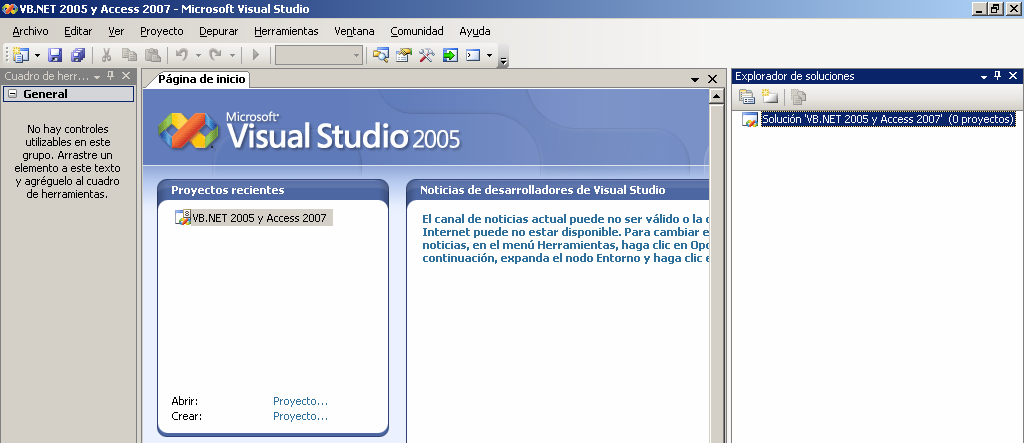Click the Command Window toolbar icon

click(473, 55)
